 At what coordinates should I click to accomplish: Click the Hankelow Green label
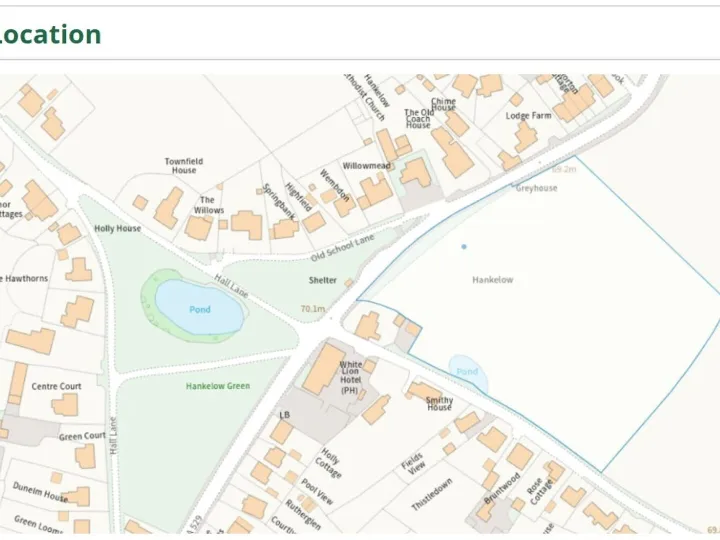(218, 386)
